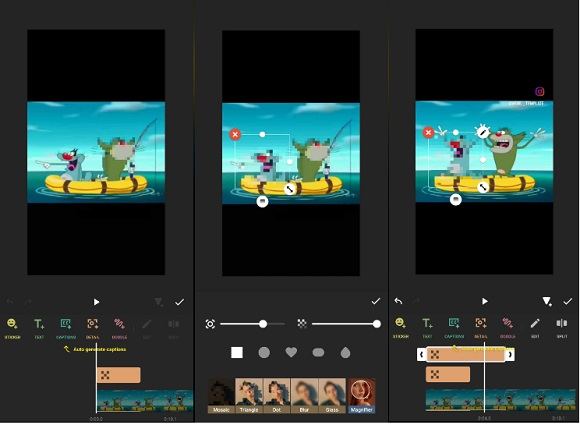Tap orange focus-frame tool in left screen
The image size is (580, 425).
pos(92,328)
